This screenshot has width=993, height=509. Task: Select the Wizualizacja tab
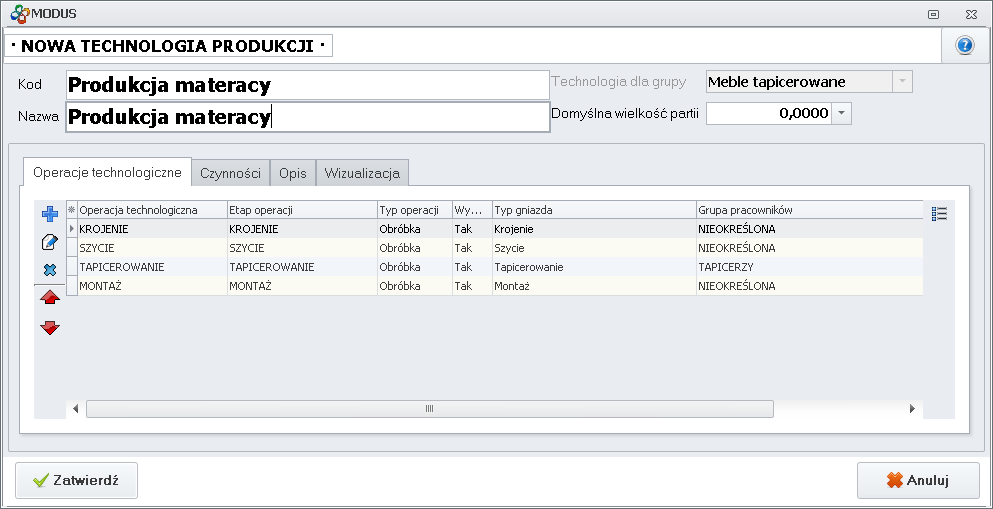[x=362, y=173]
